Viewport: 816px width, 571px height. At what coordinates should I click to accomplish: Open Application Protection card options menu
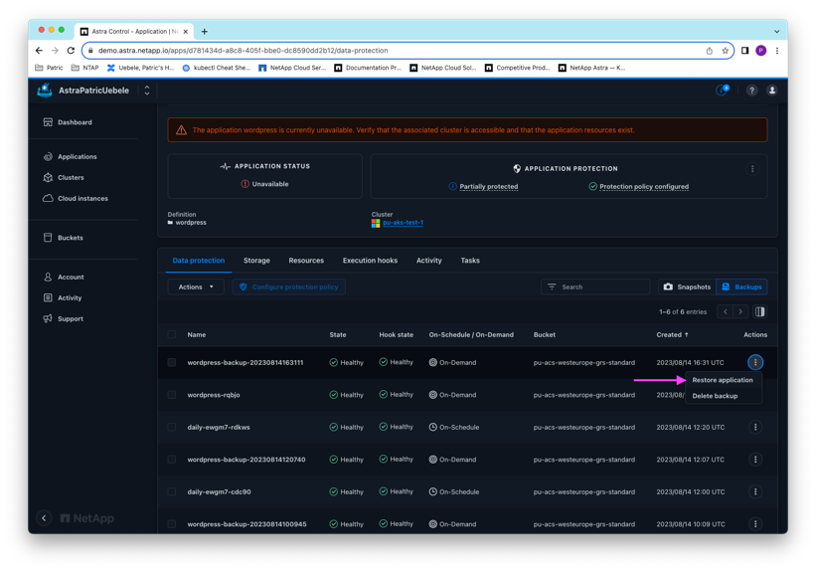[752, 169]
